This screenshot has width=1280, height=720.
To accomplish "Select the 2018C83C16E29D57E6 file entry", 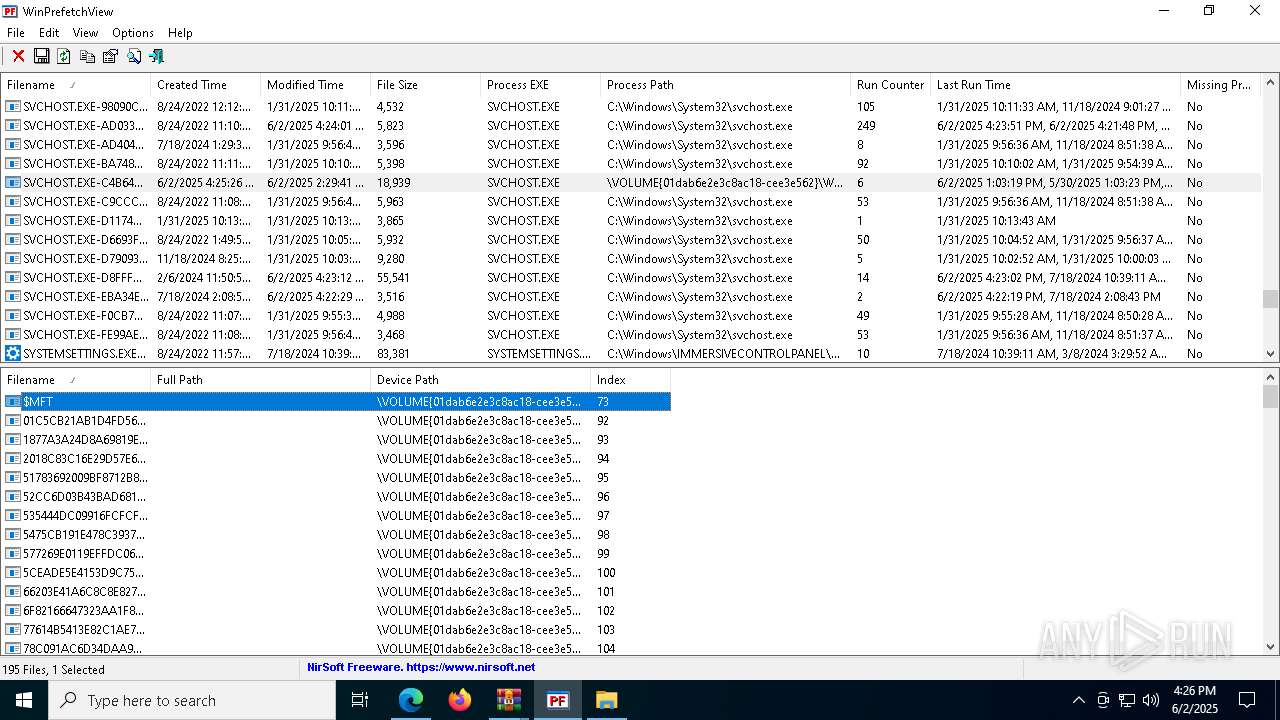I will click(x=336, y=459).
